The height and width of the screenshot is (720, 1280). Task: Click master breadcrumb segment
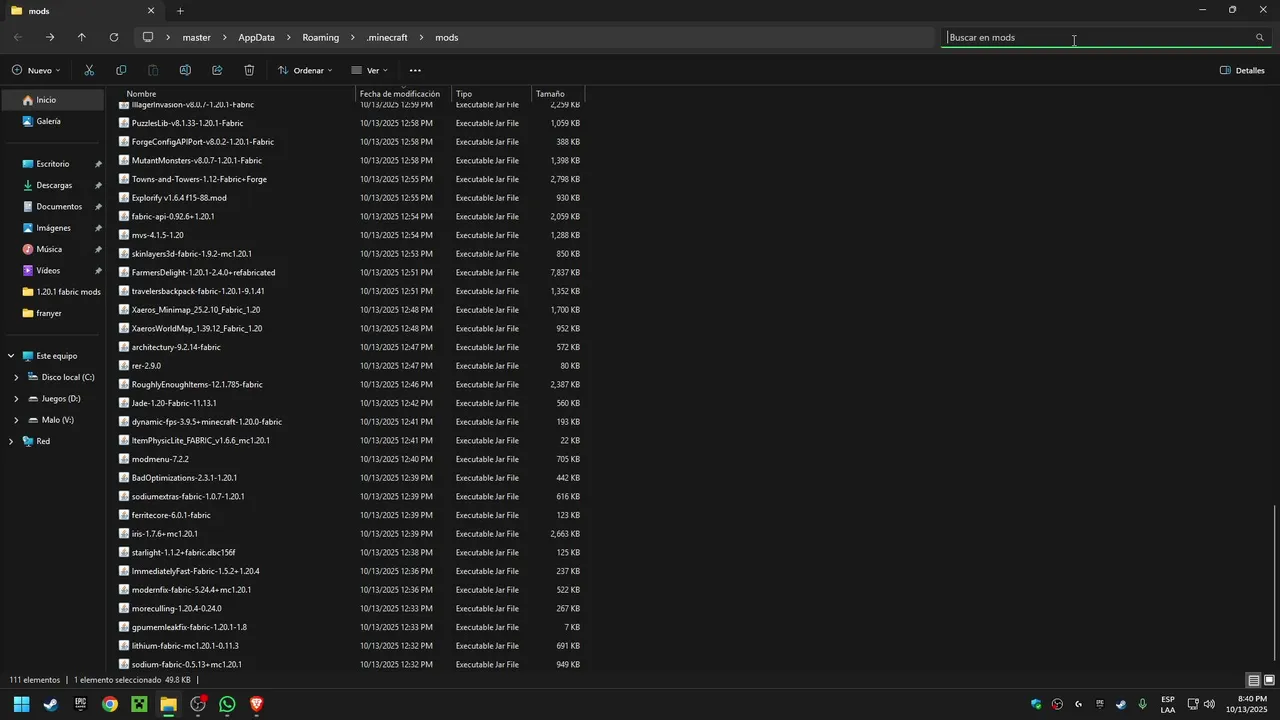coord(196,37)
